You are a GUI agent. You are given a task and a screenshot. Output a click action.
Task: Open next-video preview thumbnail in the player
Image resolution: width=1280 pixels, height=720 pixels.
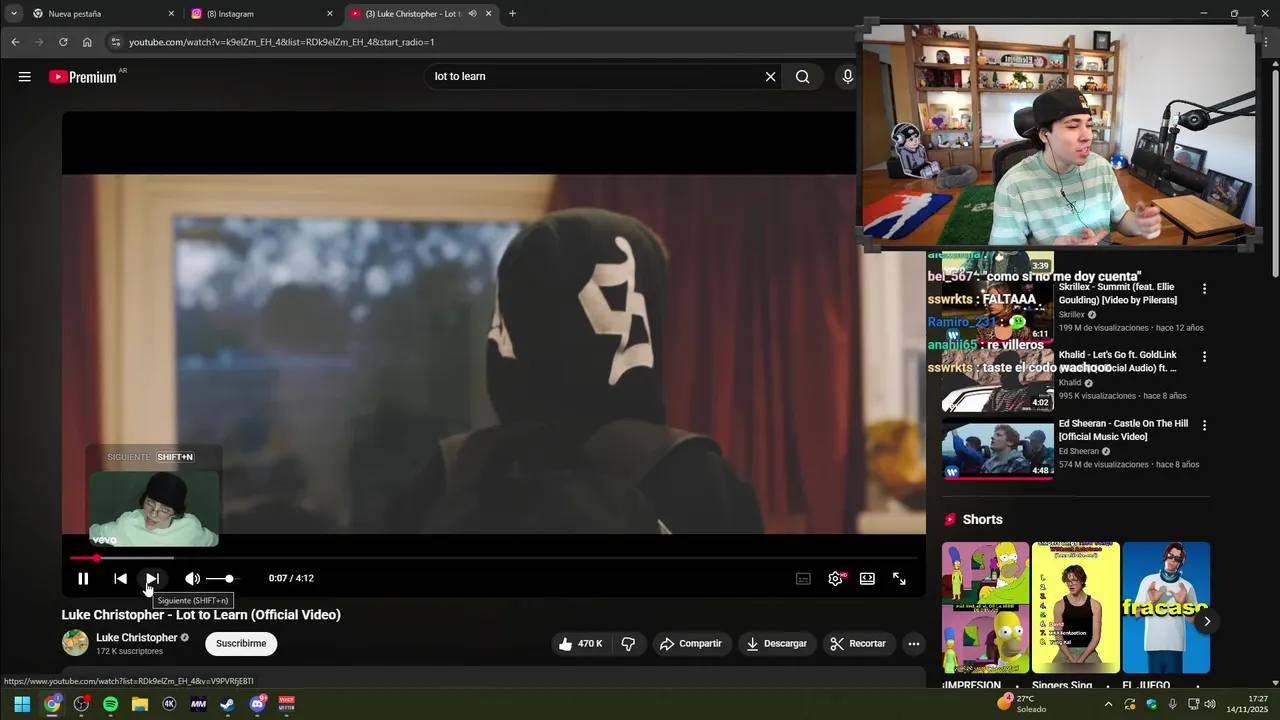pos(154,508)
